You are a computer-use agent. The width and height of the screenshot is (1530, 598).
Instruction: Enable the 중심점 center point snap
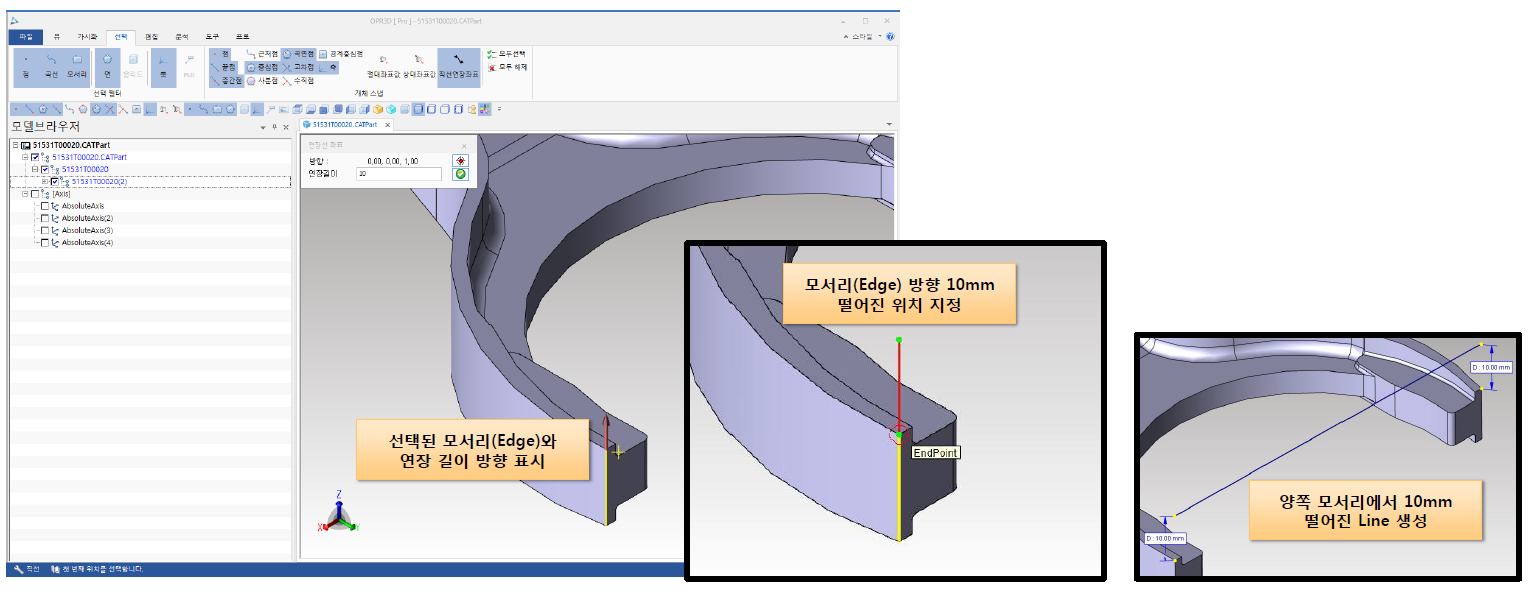click(265, 67)
